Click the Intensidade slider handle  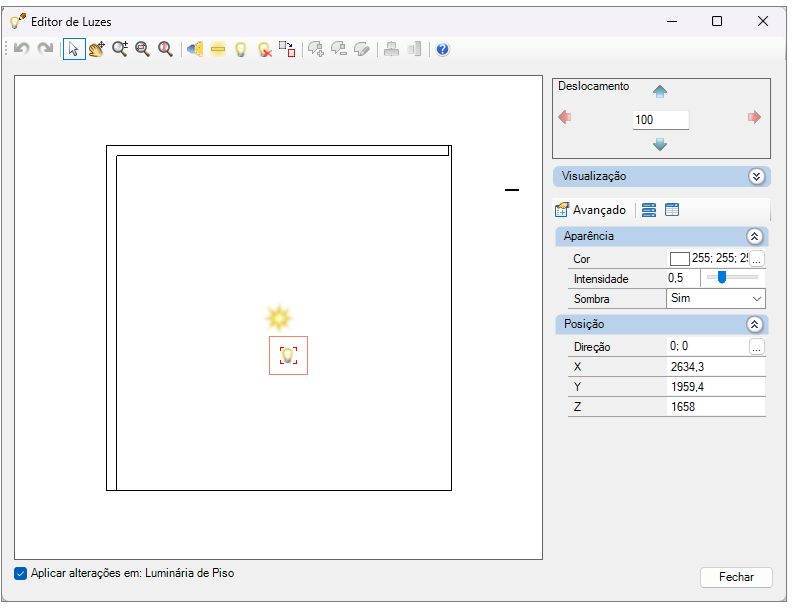tap(722, 277)
